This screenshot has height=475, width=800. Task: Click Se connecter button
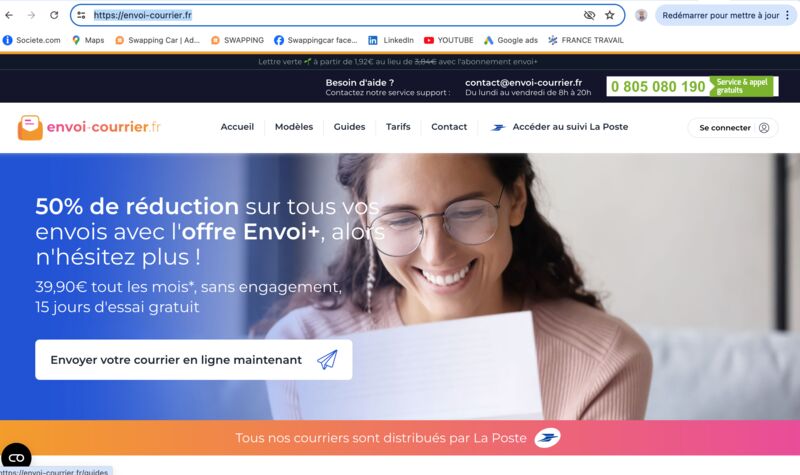click(733, 128)
